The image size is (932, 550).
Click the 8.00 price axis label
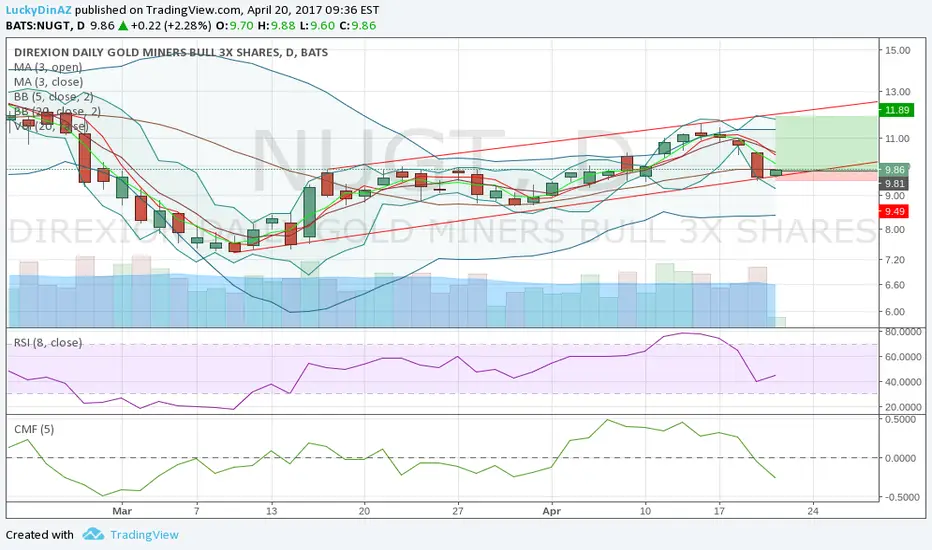click(x=895, y=230)
